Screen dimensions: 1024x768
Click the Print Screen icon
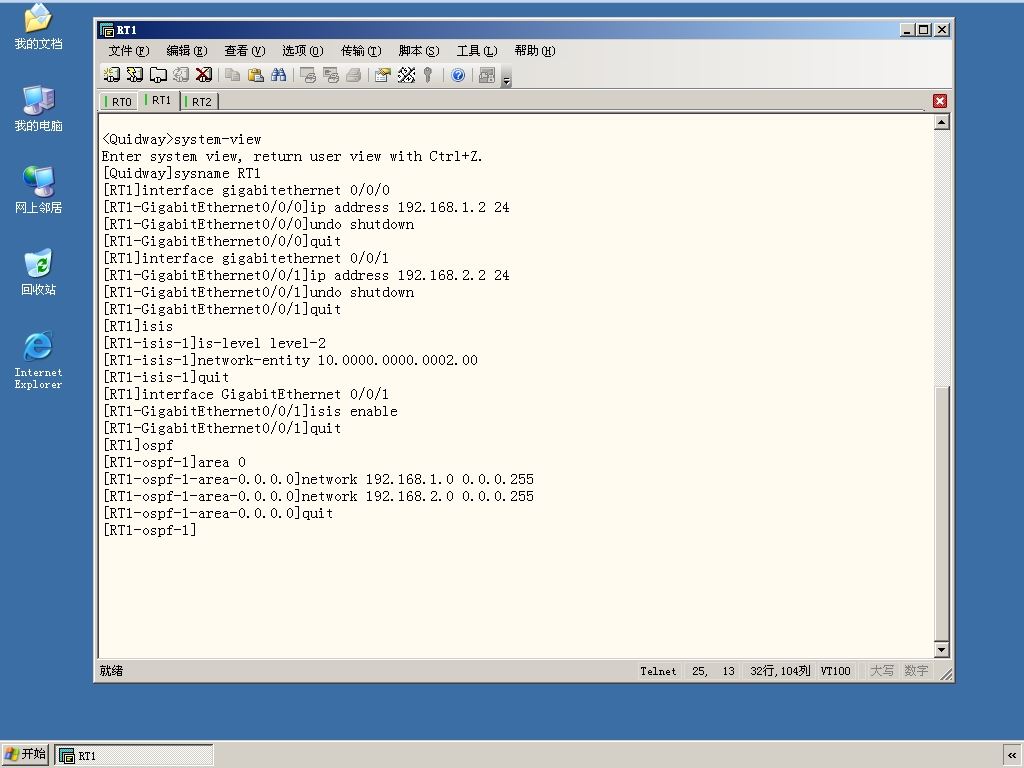pyautogui.click(x=308, y=75)
